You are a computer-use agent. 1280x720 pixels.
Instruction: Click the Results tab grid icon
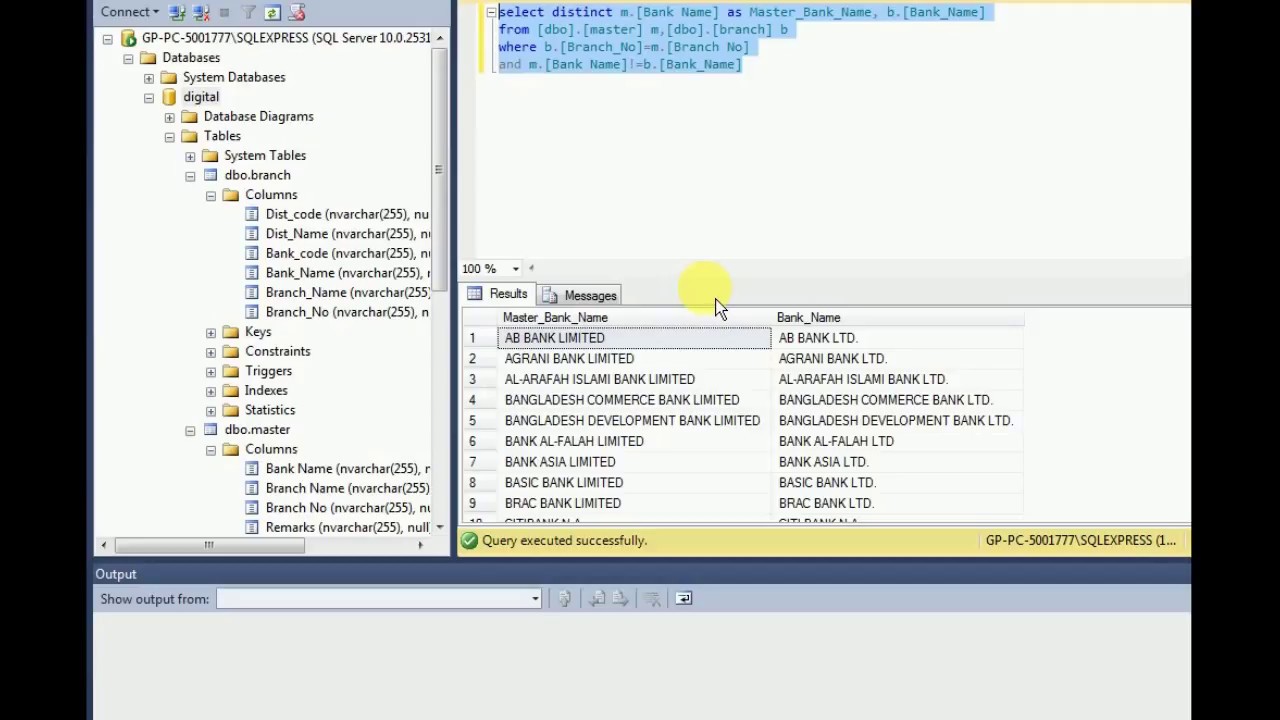(x=475, y=294)
